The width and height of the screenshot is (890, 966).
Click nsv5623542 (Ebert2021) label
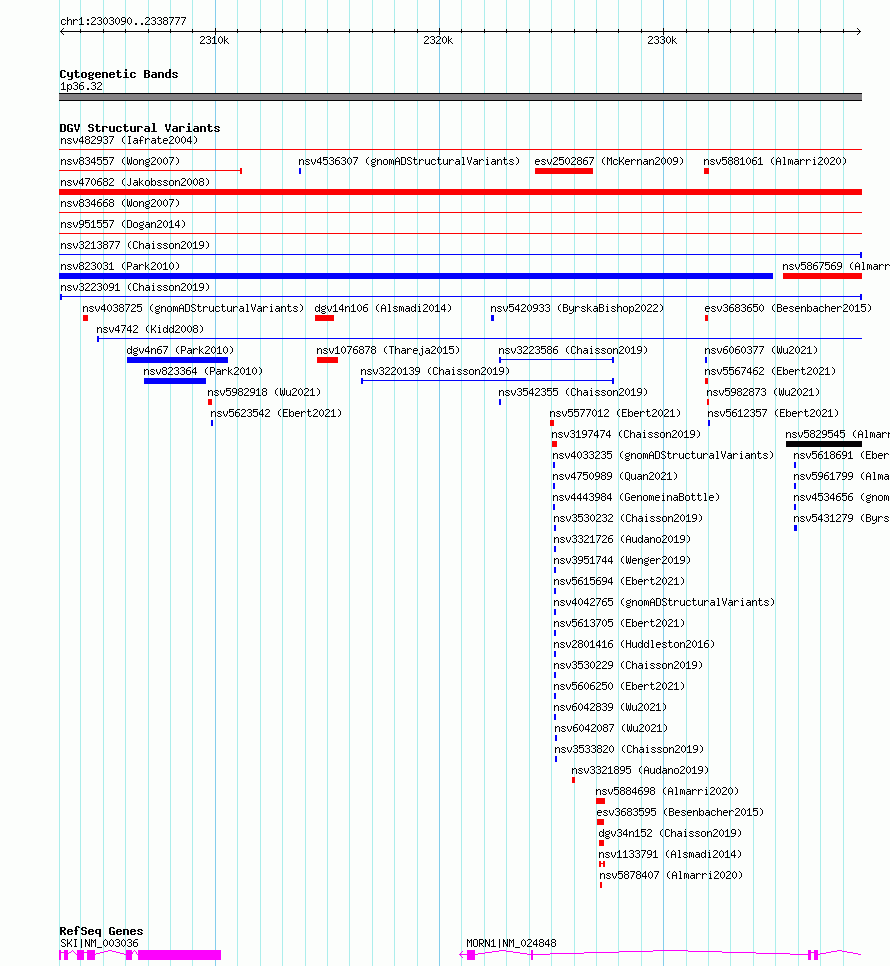[276, 413]
